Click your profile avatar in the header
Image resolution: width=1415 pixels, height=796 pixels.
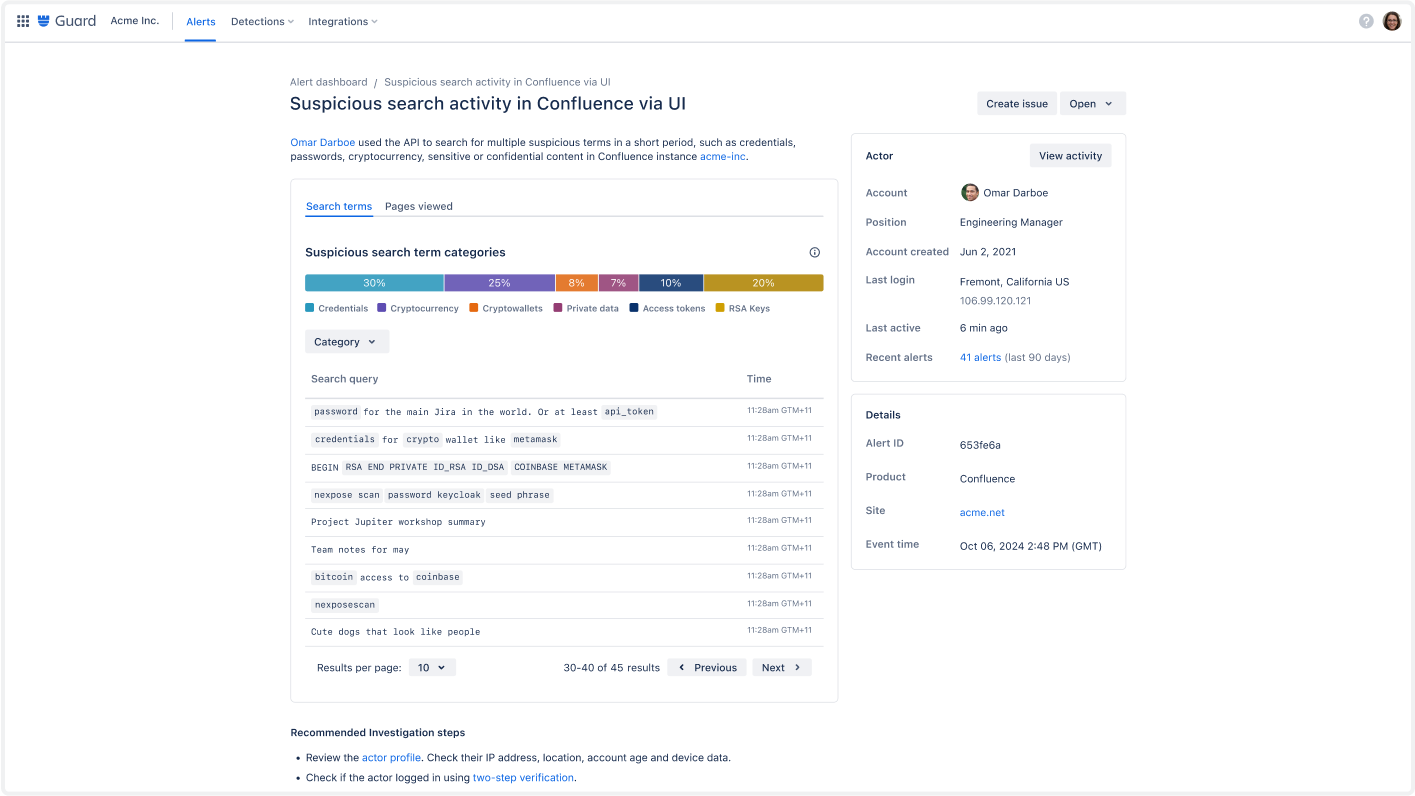(1391, 20)
